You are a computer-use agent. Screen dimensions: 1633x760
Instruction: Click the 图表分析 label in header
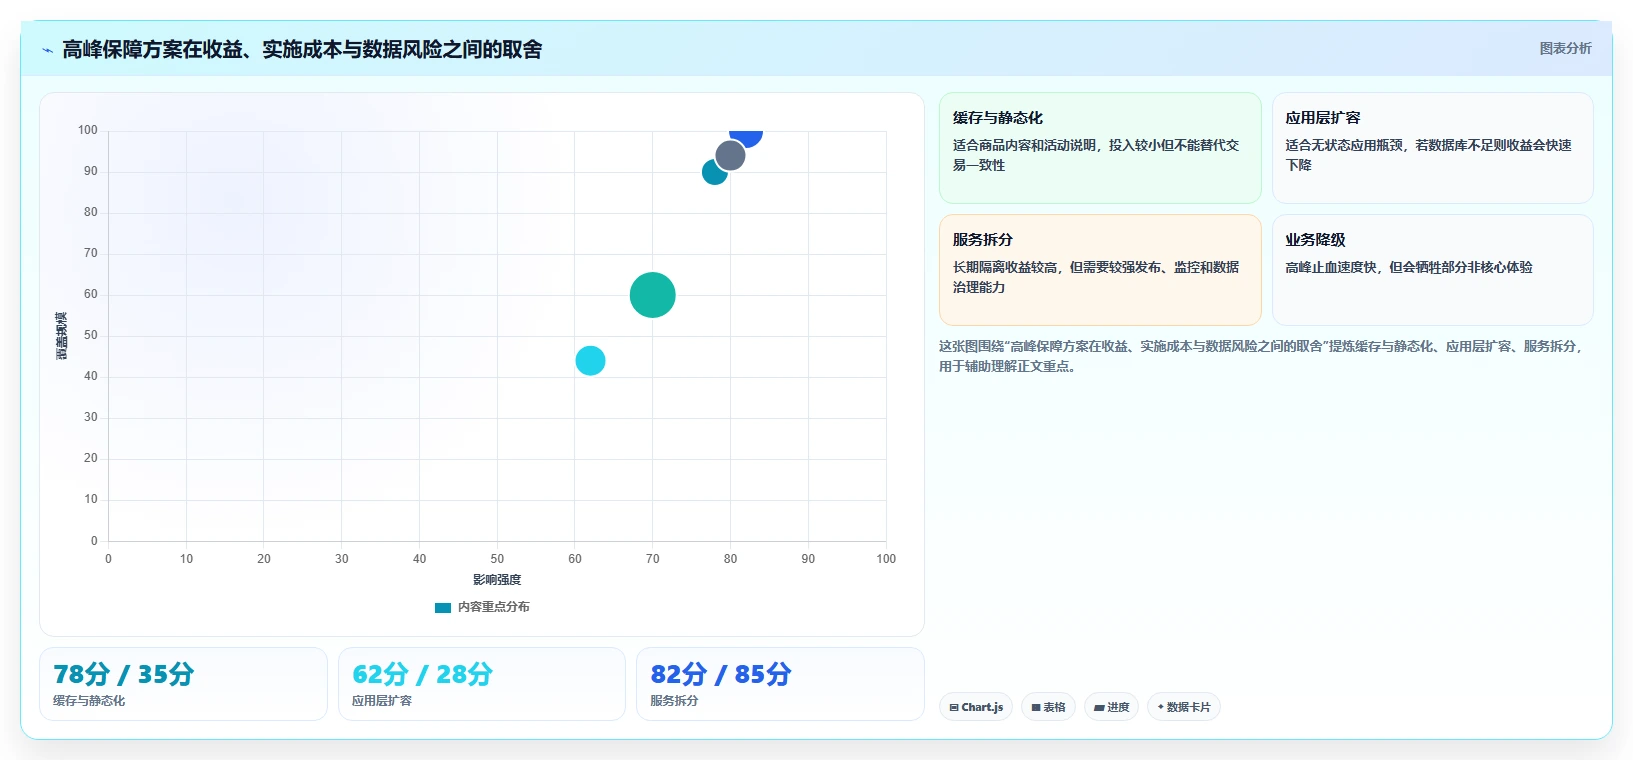coord(1565,48)
